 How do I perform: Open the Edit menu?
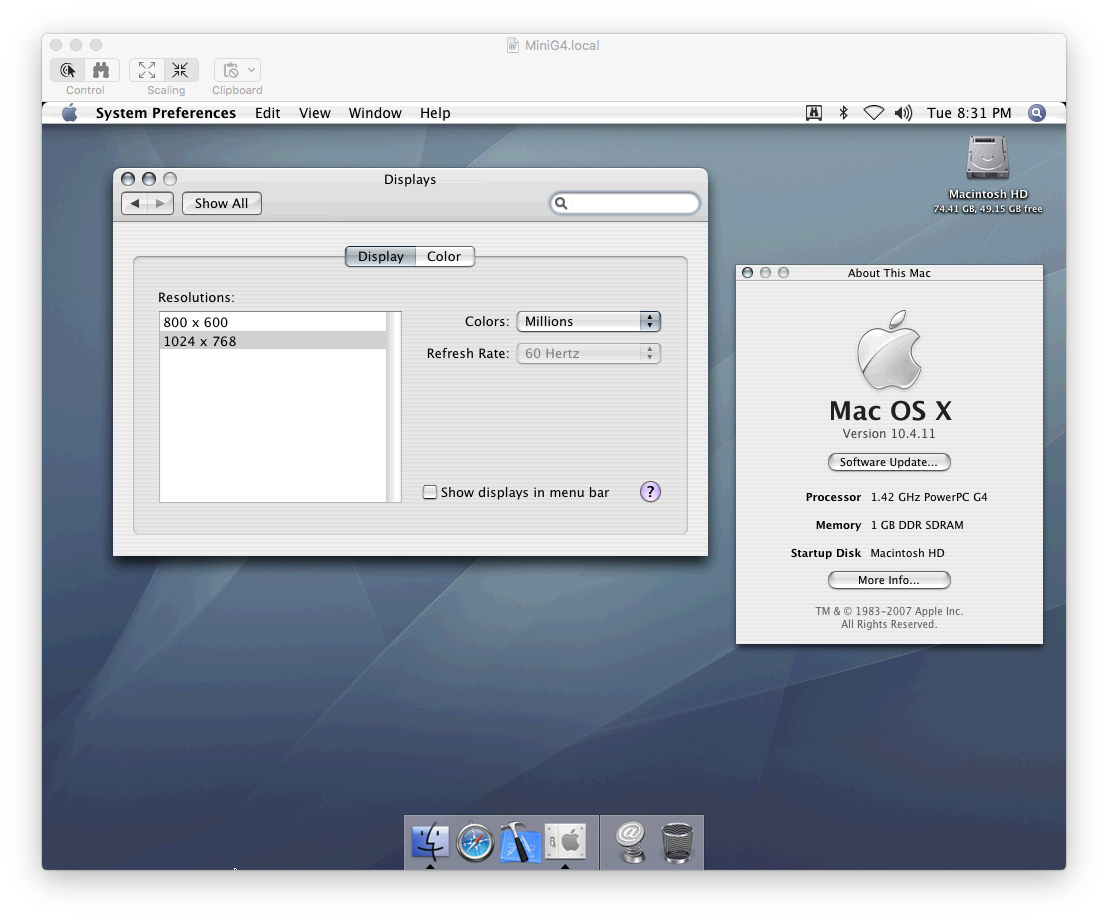click(268, 113)
